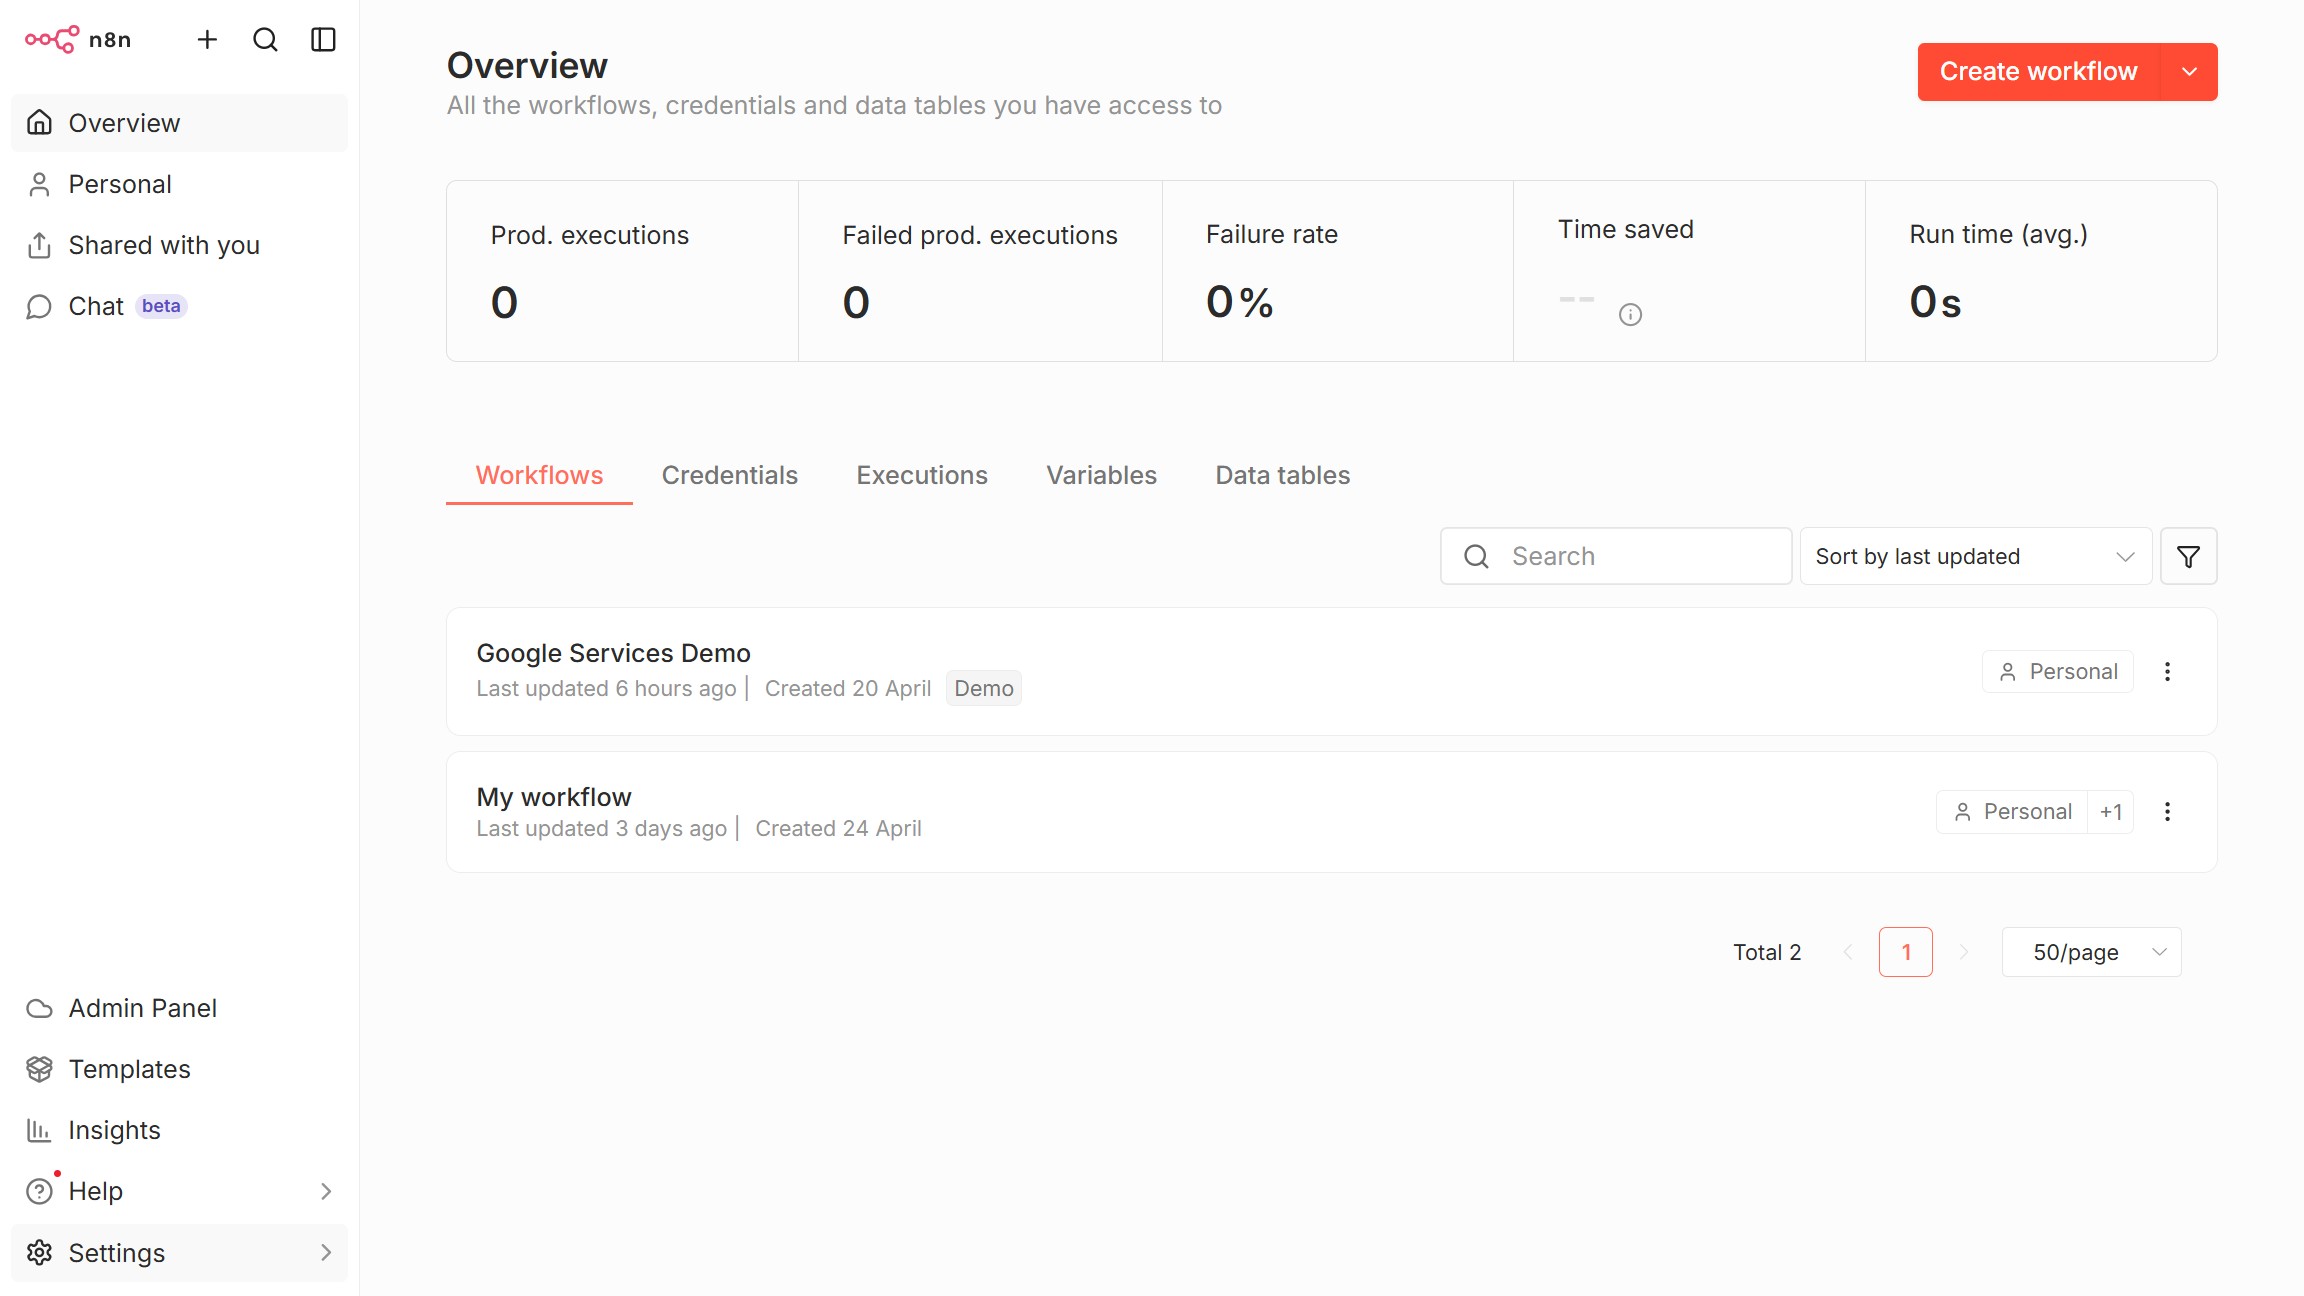
Task: Click 'Last updated 6 hours ago' text
Action: 606,688
